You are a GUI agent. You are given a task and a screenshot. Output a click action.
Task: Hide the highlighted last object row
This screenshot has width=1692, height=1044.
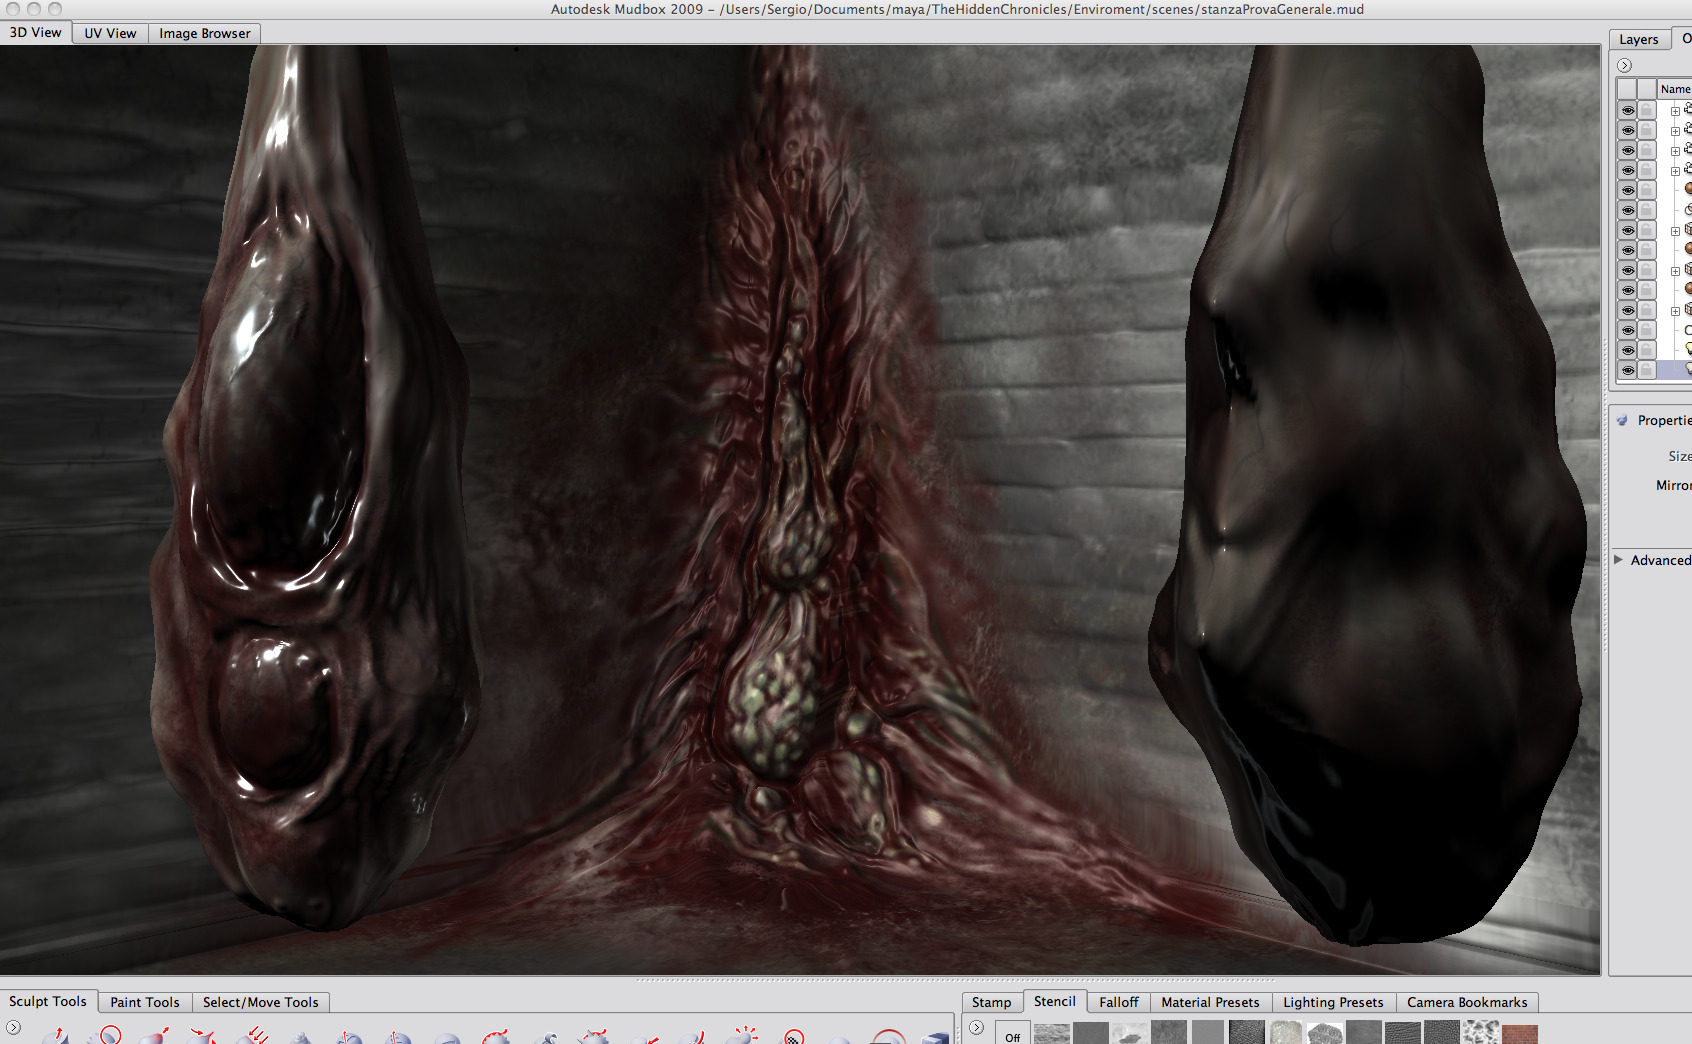click(1628, 370)
